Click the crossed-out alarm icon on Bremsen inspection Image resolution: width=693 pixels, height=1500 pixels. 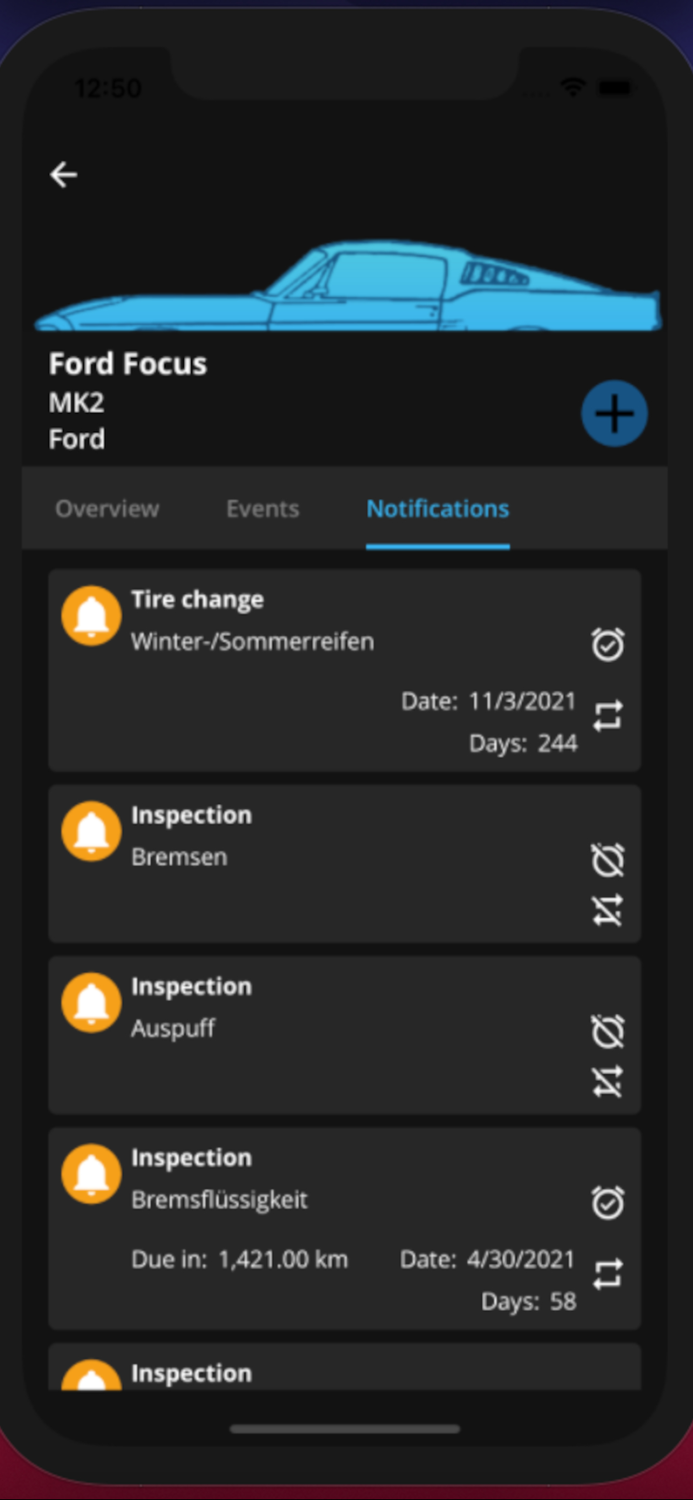tap(608, 861)
